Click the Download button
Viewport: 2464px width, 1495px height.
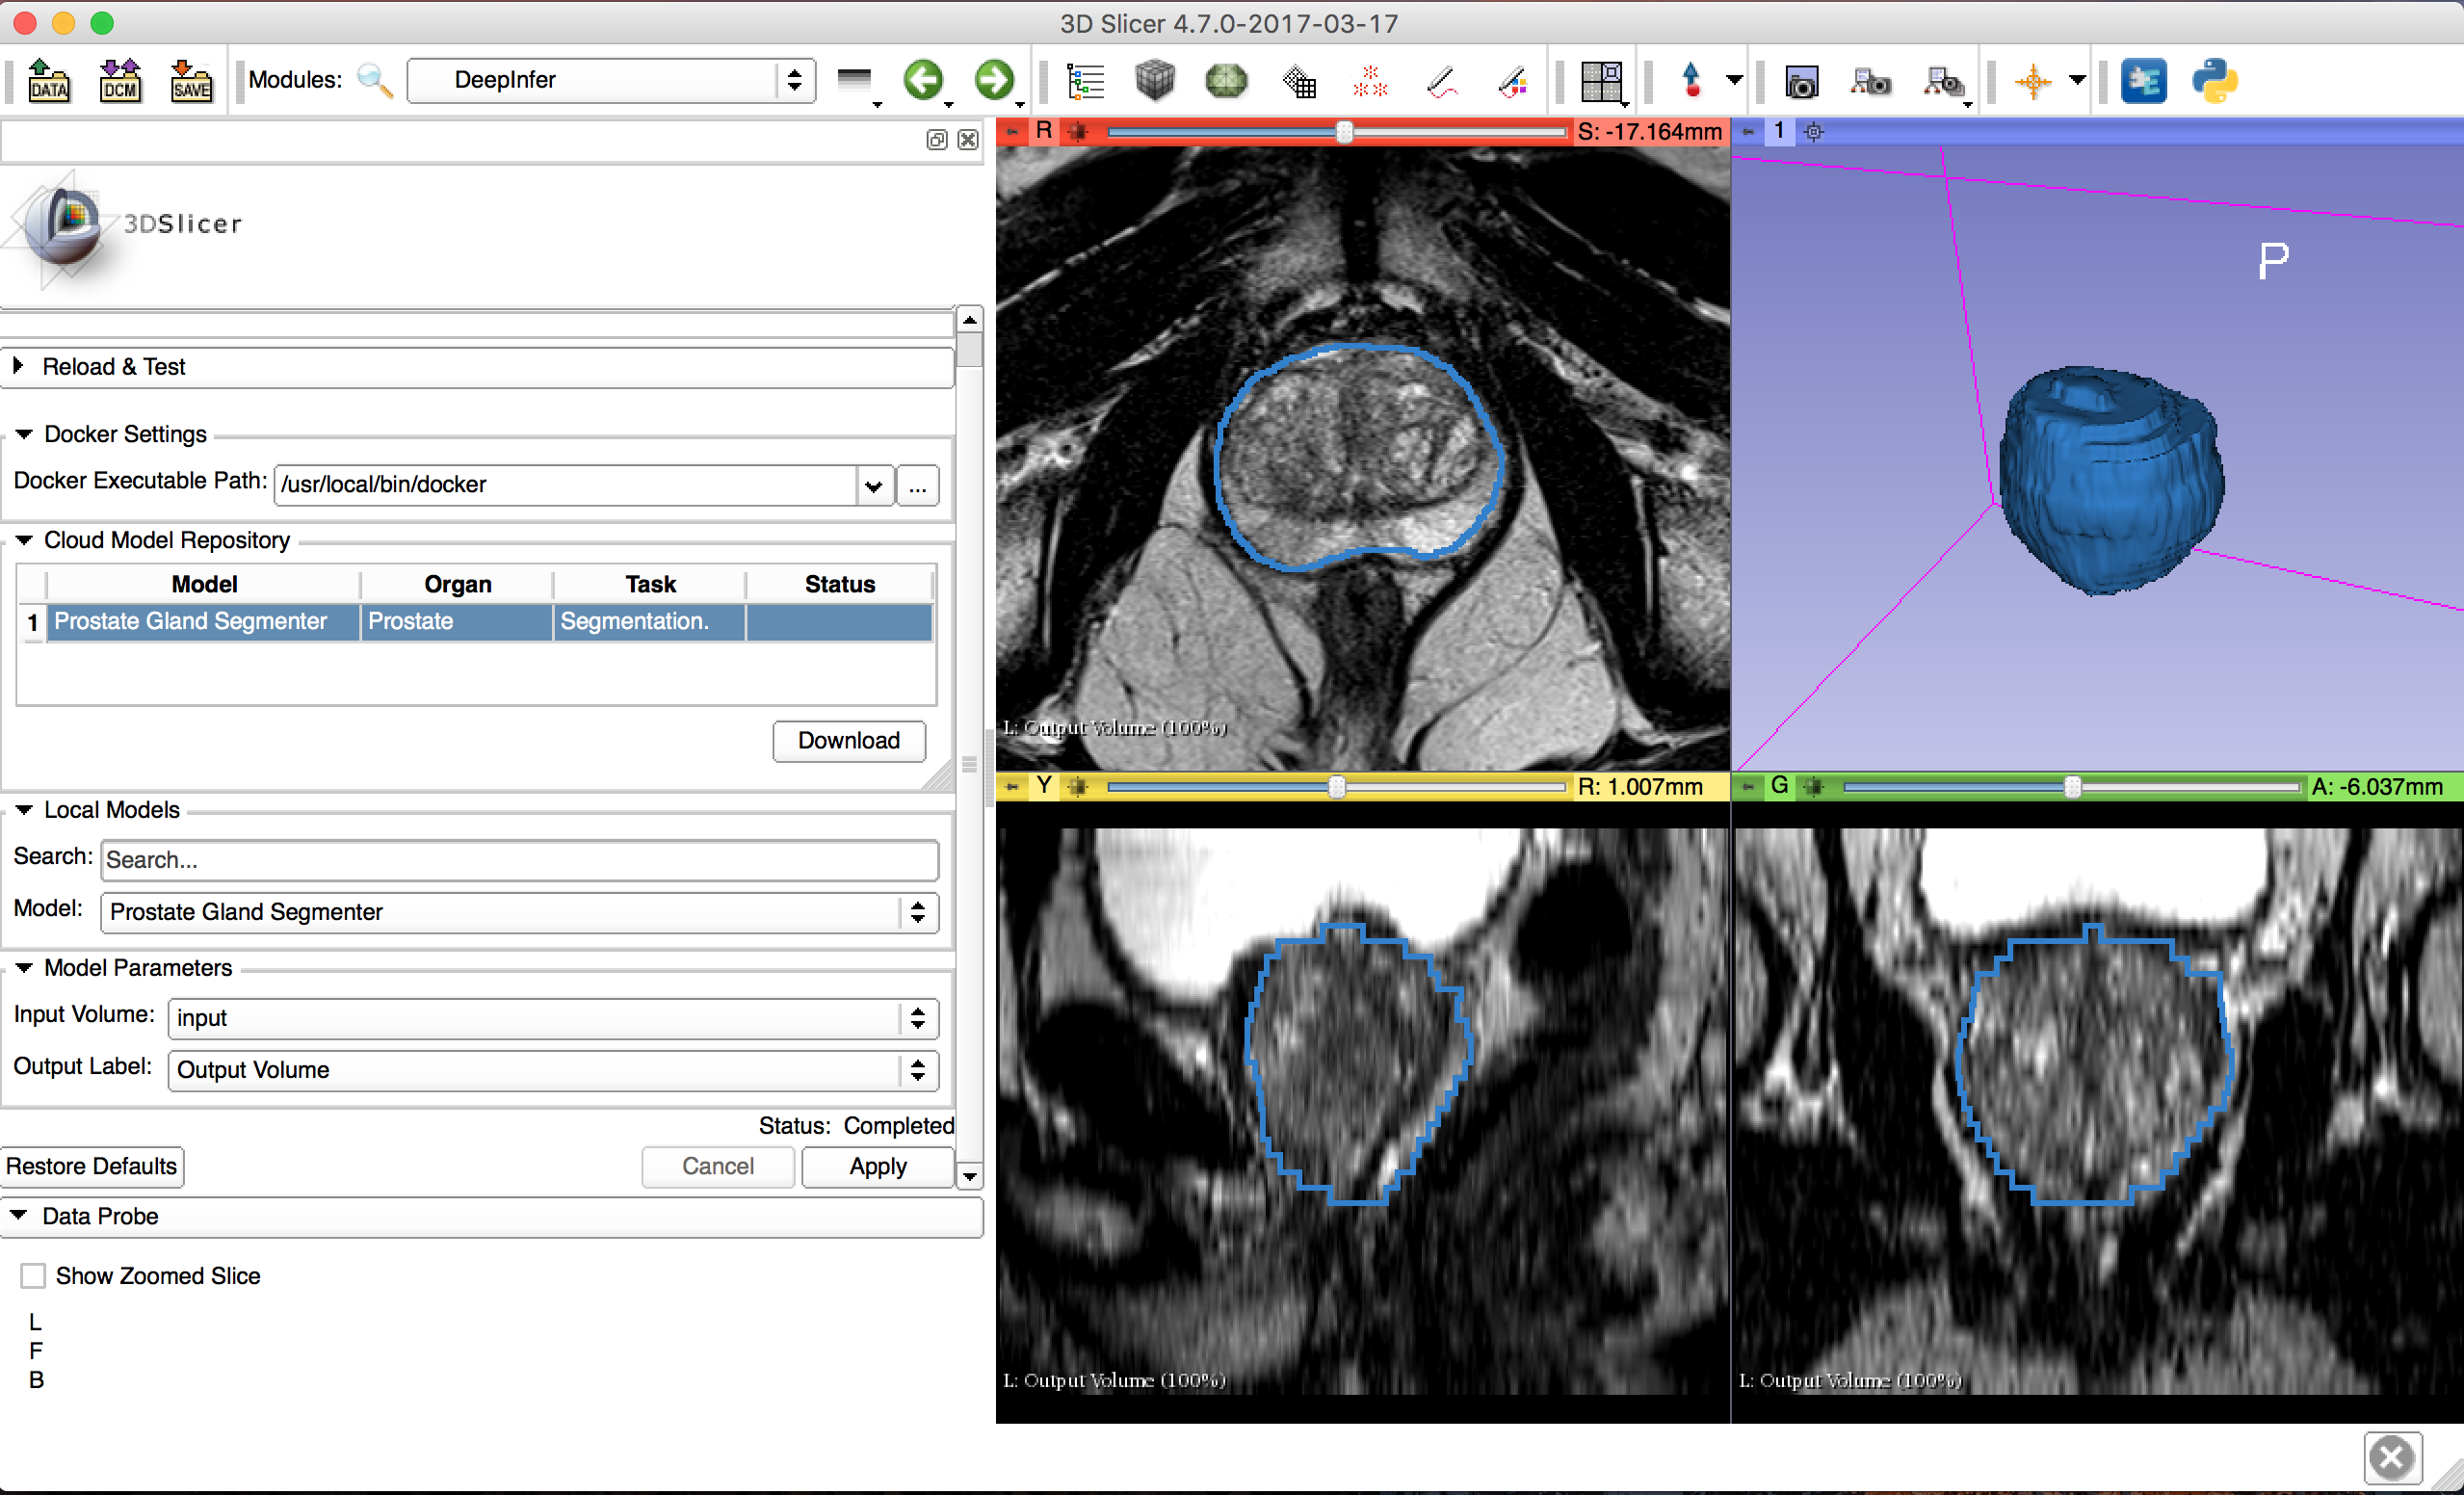(848, 741)
